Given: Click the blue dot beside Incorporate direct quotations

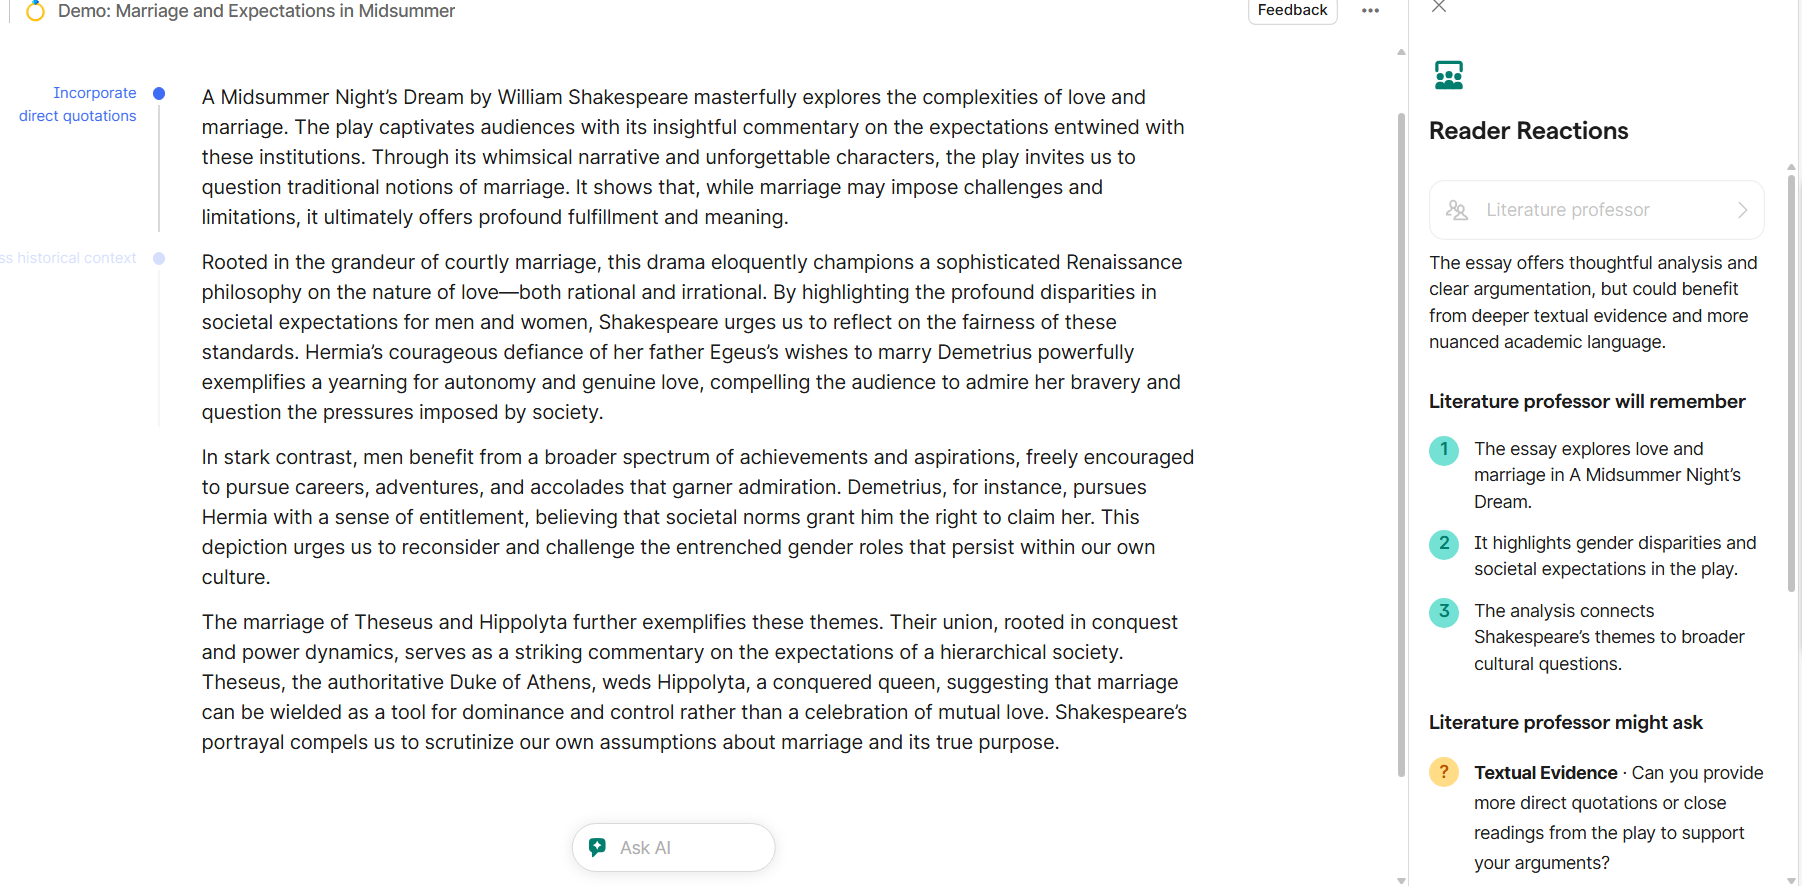Looking at the screenshot, I should (x=159, y=93).
